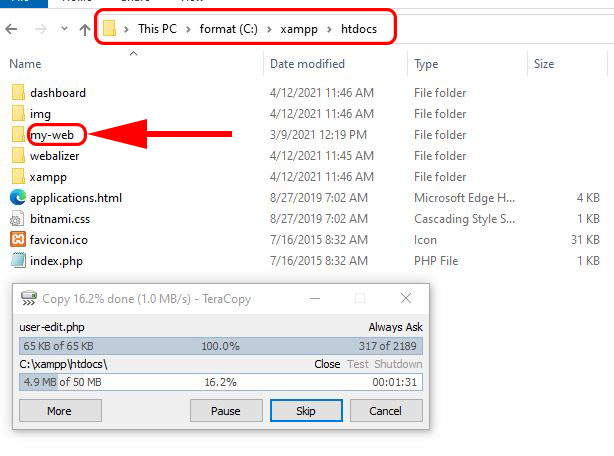Choose Test after copy option
Viewport: 614px width, 456px height.
pos(358,364)
